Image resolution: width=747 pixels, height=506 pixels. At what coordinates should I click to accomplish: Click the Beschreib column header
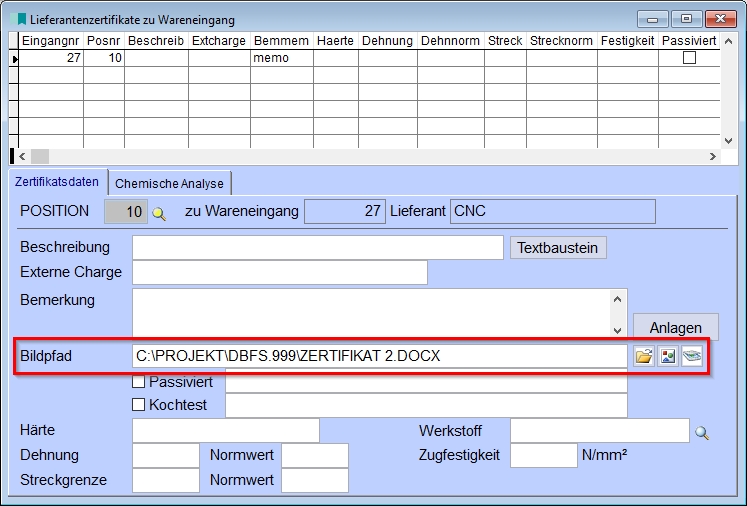tap(156, 41)
